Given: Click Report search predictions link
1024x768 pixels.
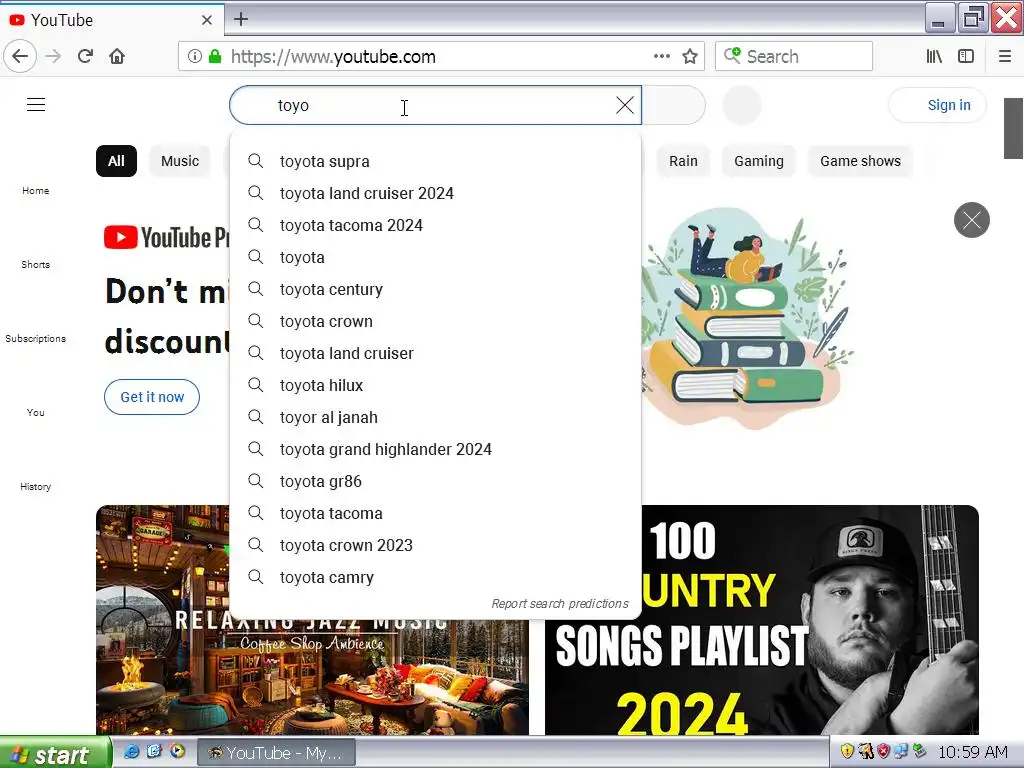Looking at the screenshot, I should pyautogui.click(x=560, y=603).
